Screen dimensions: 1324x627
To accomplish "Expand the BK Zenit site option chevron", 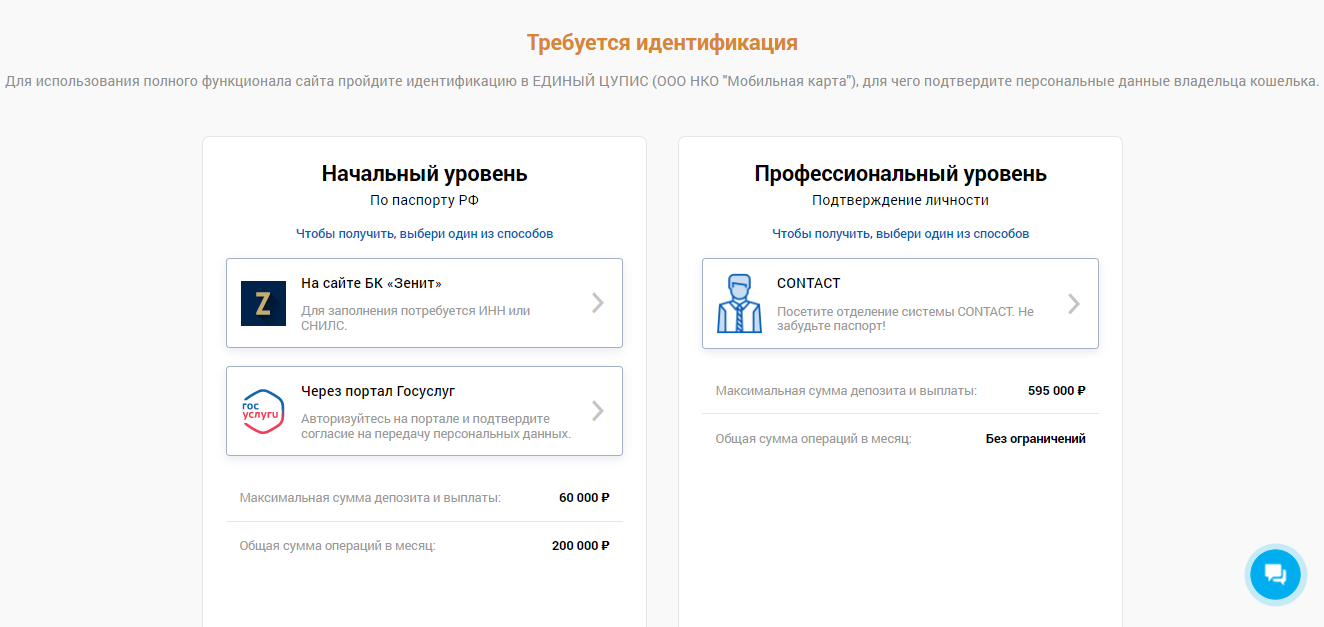I will [x=598, y=303].
